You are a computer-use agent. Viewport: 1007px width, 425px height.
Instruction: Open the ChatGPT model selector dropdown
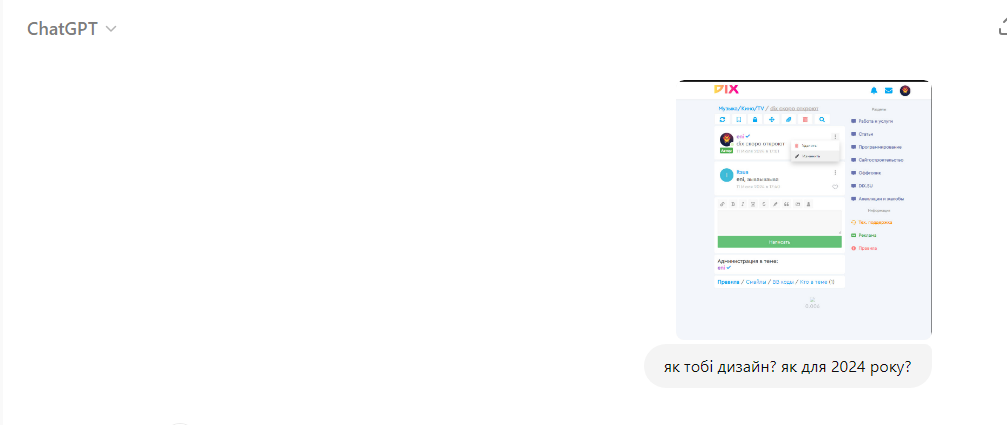click(71, 29)
